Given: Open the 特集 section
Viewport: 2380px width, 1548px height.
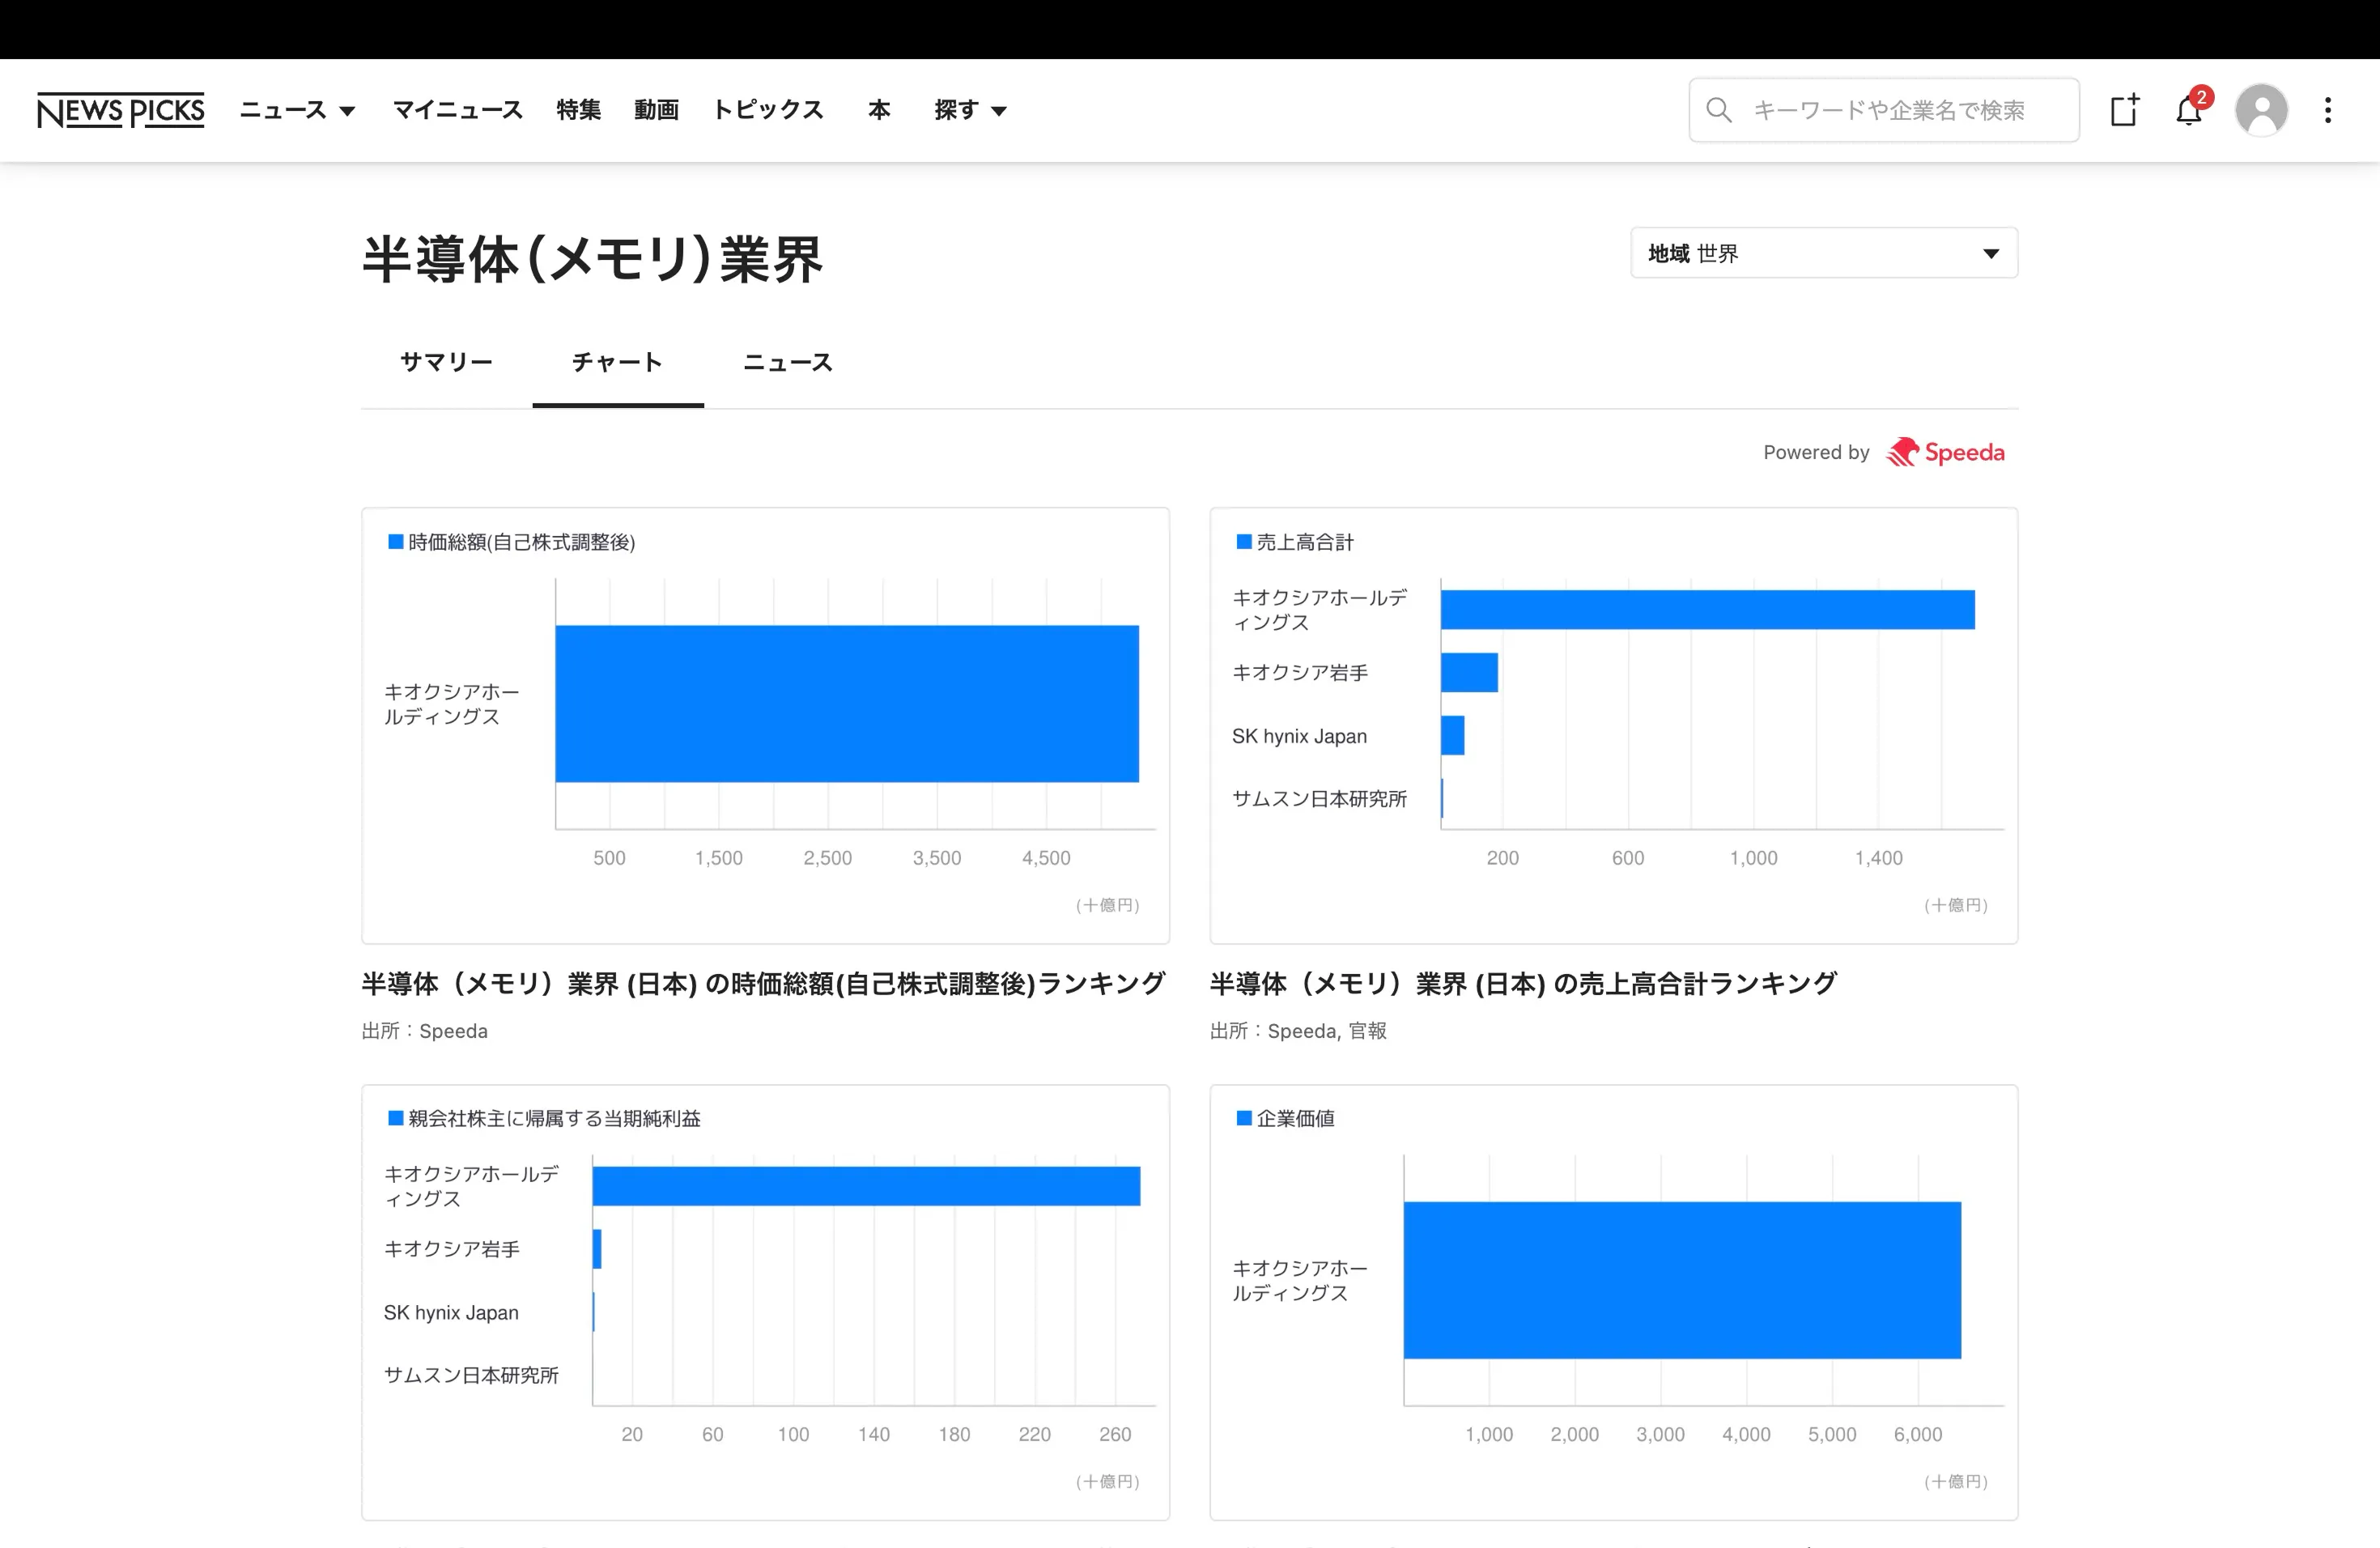Looking at the screenshot, I should pos(579,110).
